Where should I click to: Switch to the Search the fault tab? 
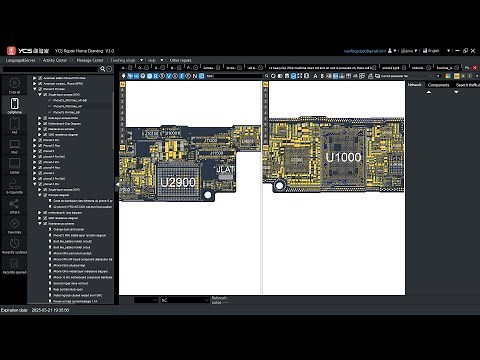pos(468,85)
